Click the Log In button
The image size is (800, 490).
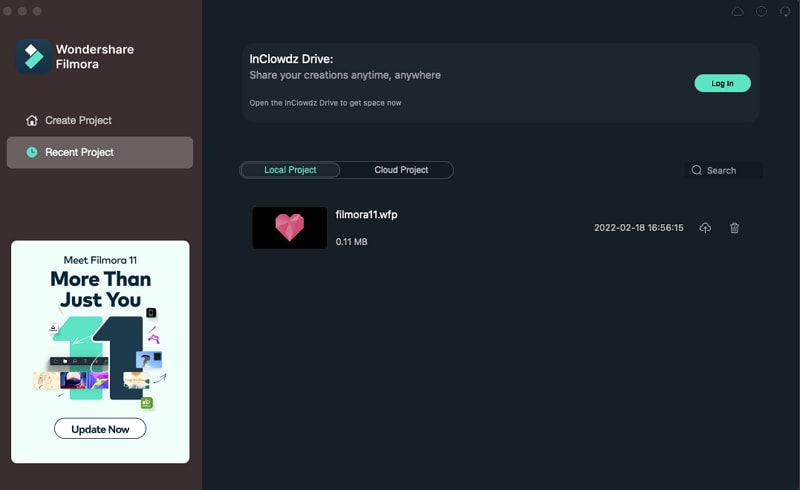[x=722, y=83]
